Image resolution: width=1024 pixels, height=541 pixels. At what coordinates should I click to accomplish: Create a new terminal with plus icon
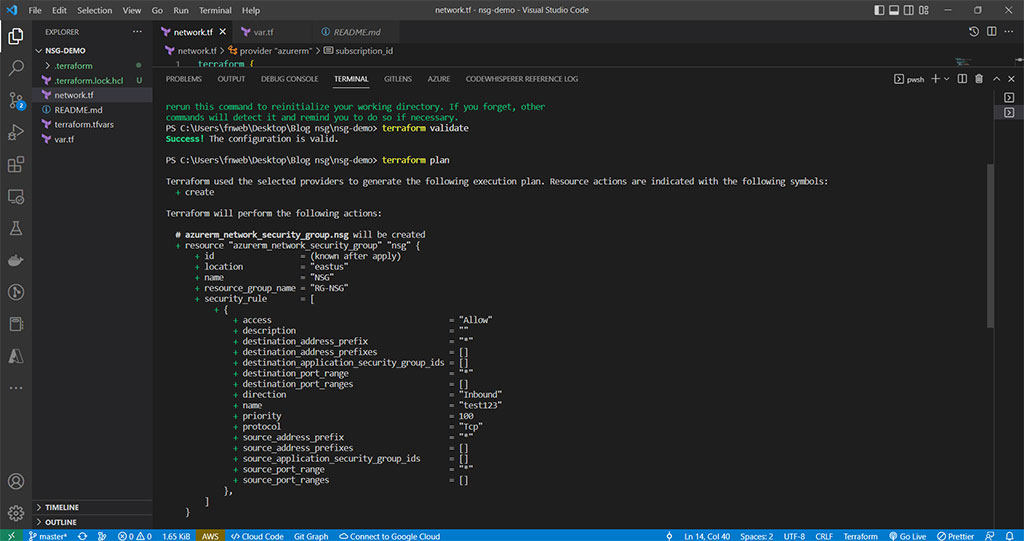[x=935, y=78]
